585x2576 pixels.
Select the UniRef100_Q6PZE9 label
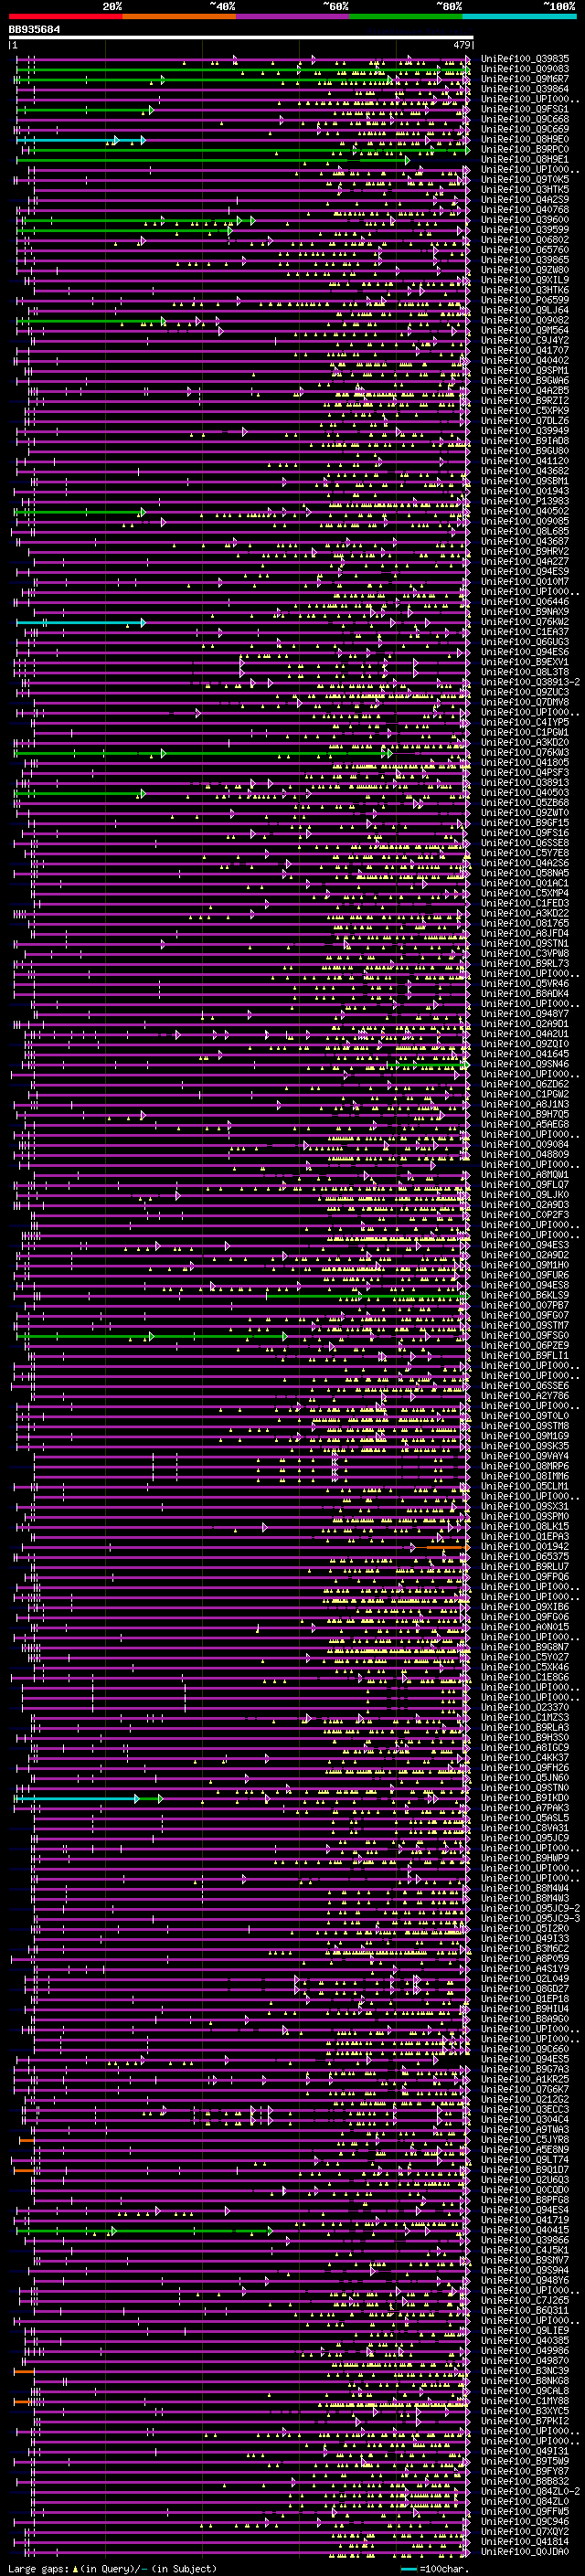click(x=525, y=1345)
